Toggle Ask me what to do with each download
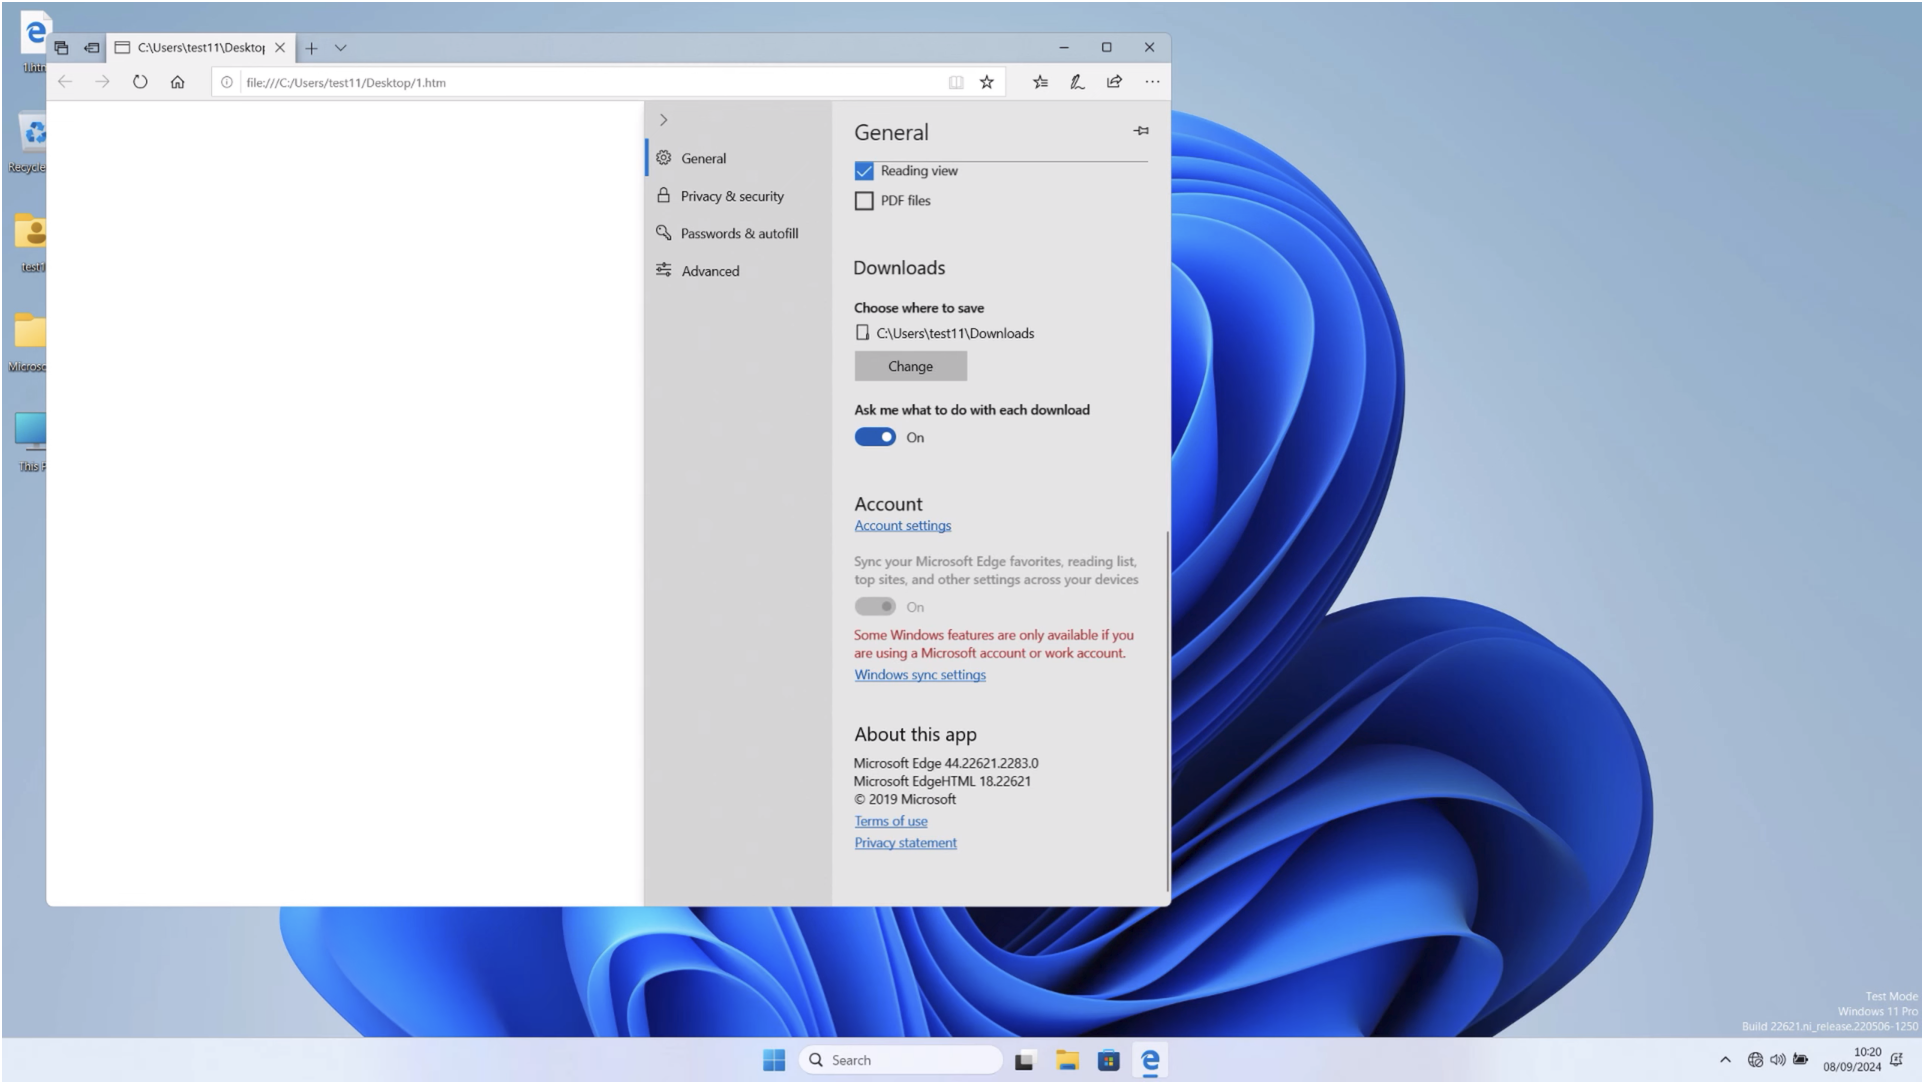1924x1084 pixels. click(x=875, y=437)
